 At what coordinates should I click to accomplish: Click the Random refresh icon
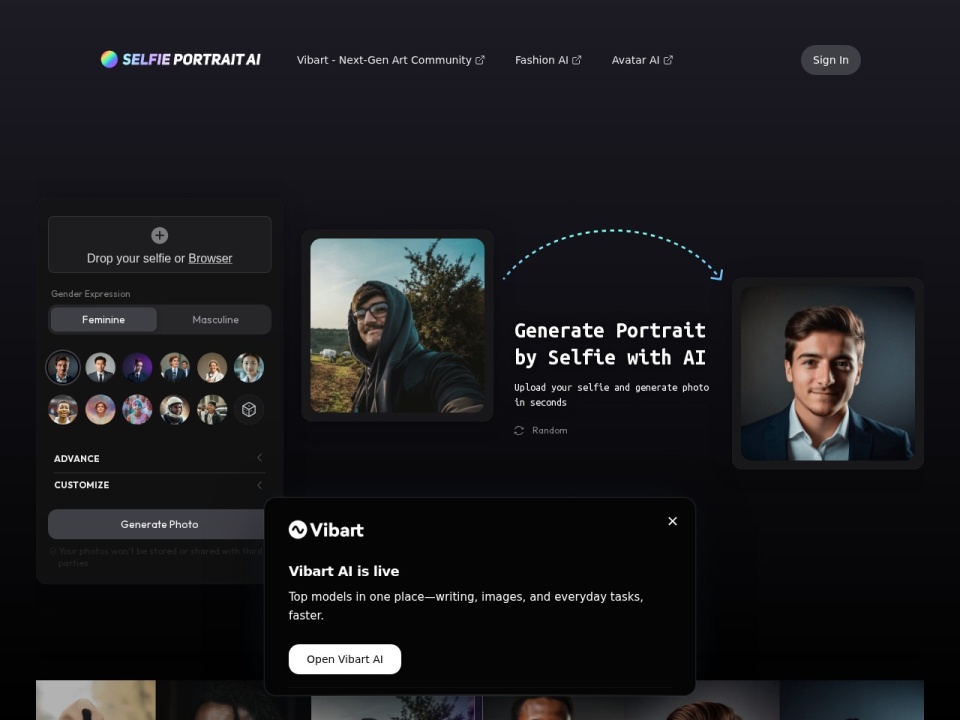tap(519, 430)
